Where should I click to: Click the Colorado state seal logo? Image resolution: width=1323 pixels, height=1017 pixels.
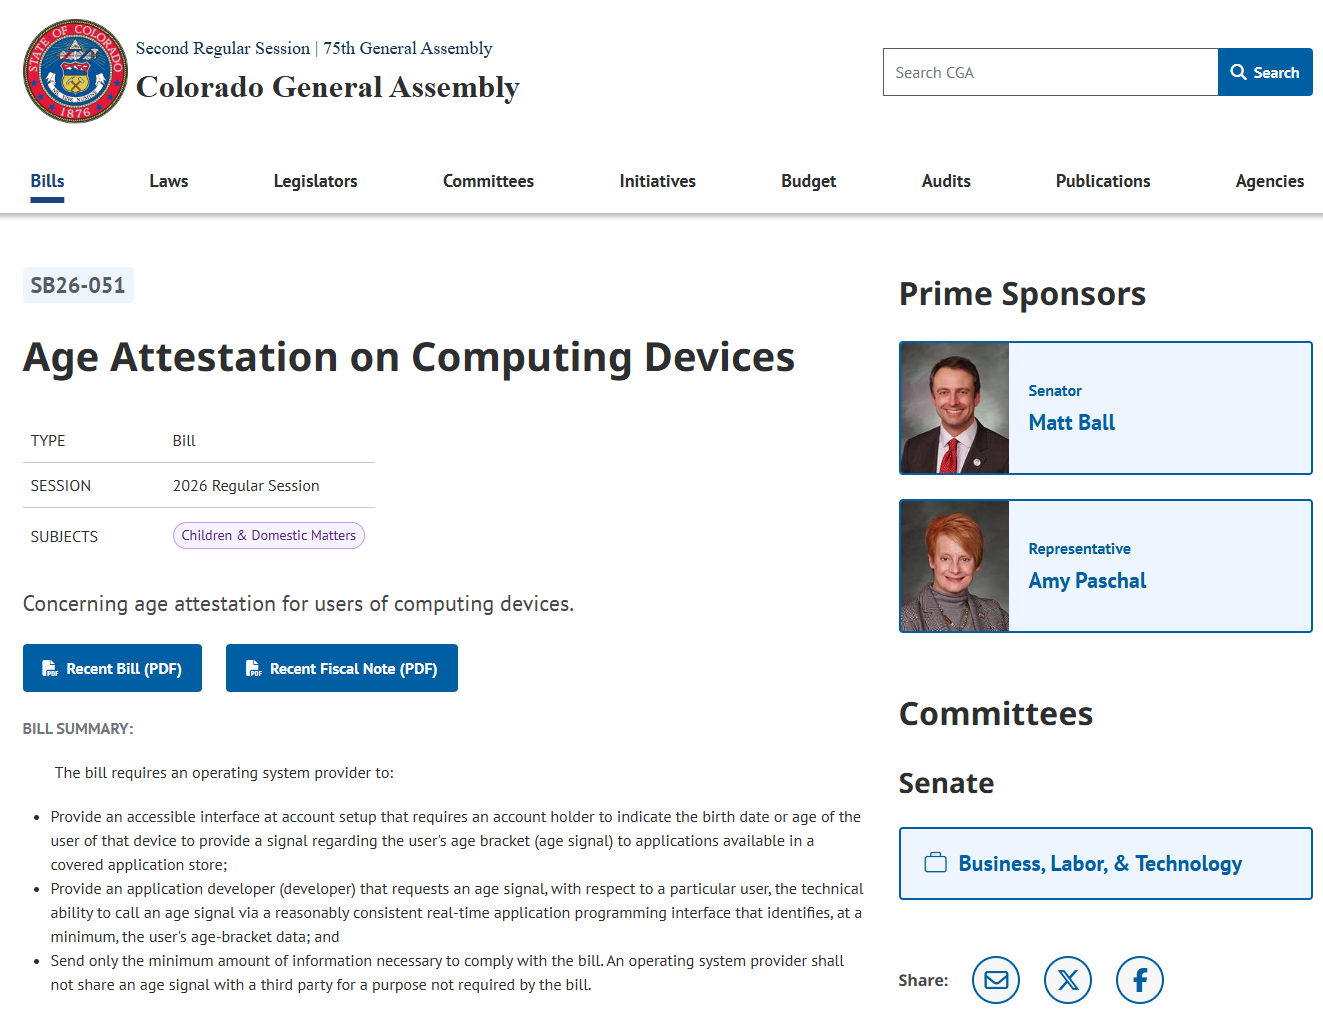pyautogui.click(x=75, y=71)
